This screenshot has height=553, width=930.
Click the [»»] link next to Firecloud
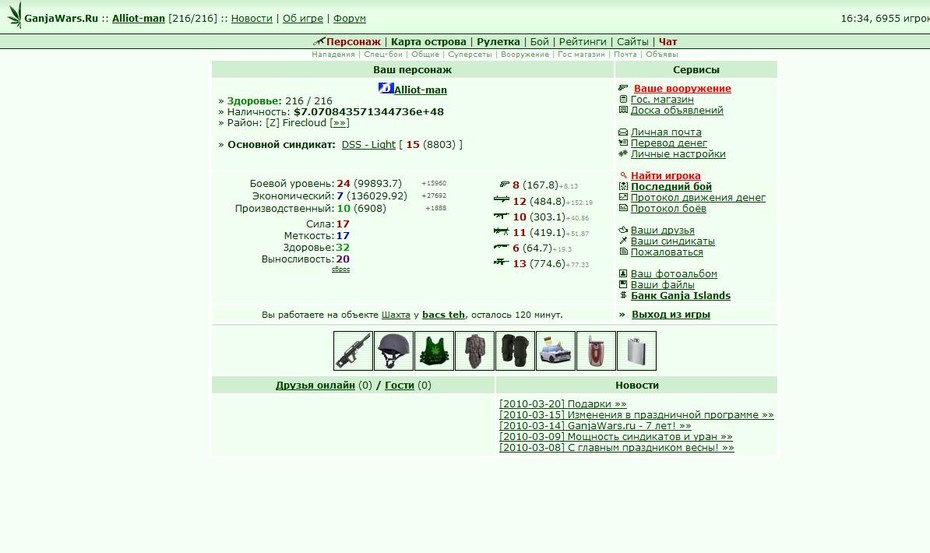(x=339, y=123)
